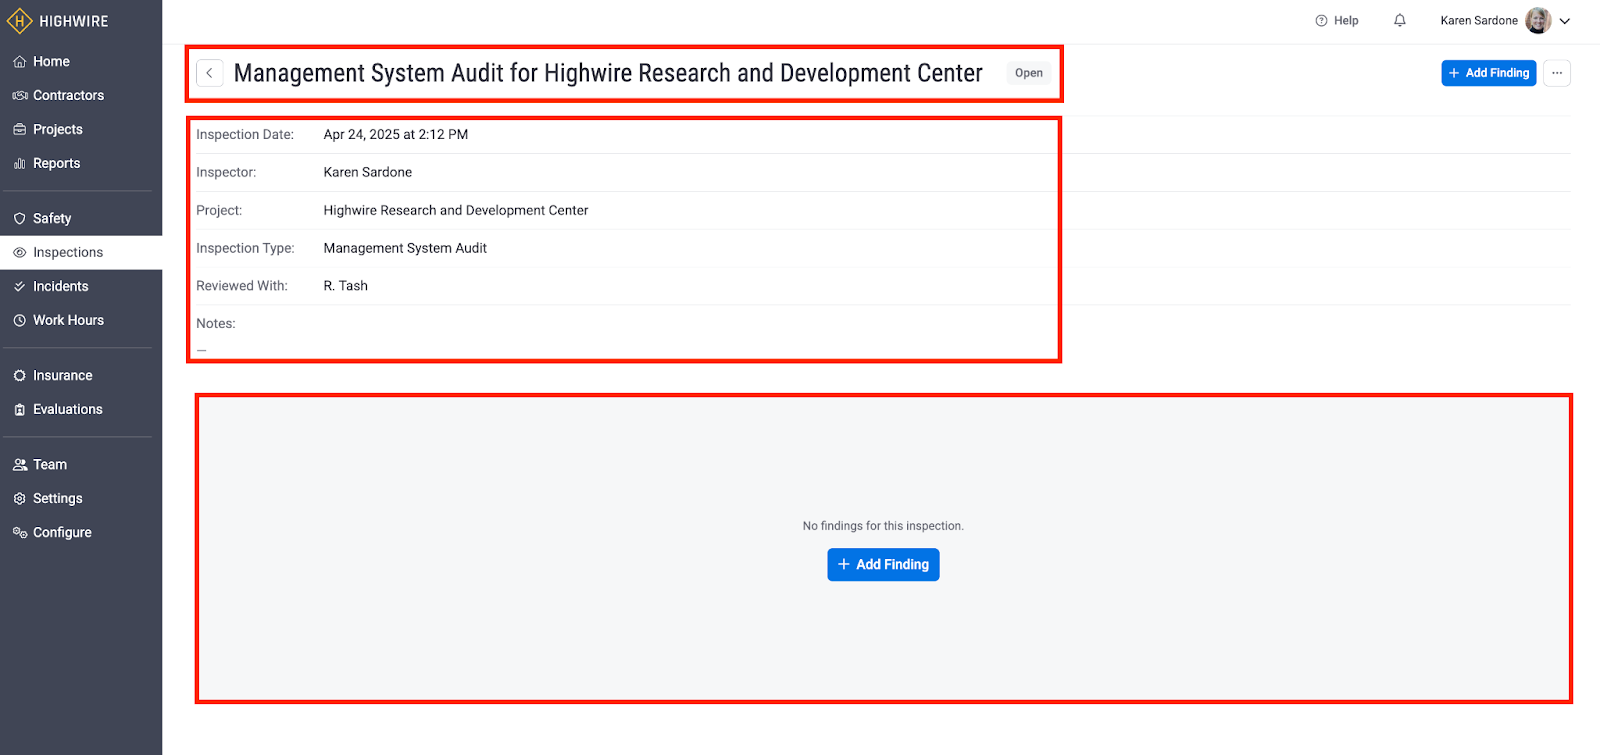Open the Projects menu item
The width and height of the screenshot is (1600, 755).
click(x=81, y=130)
